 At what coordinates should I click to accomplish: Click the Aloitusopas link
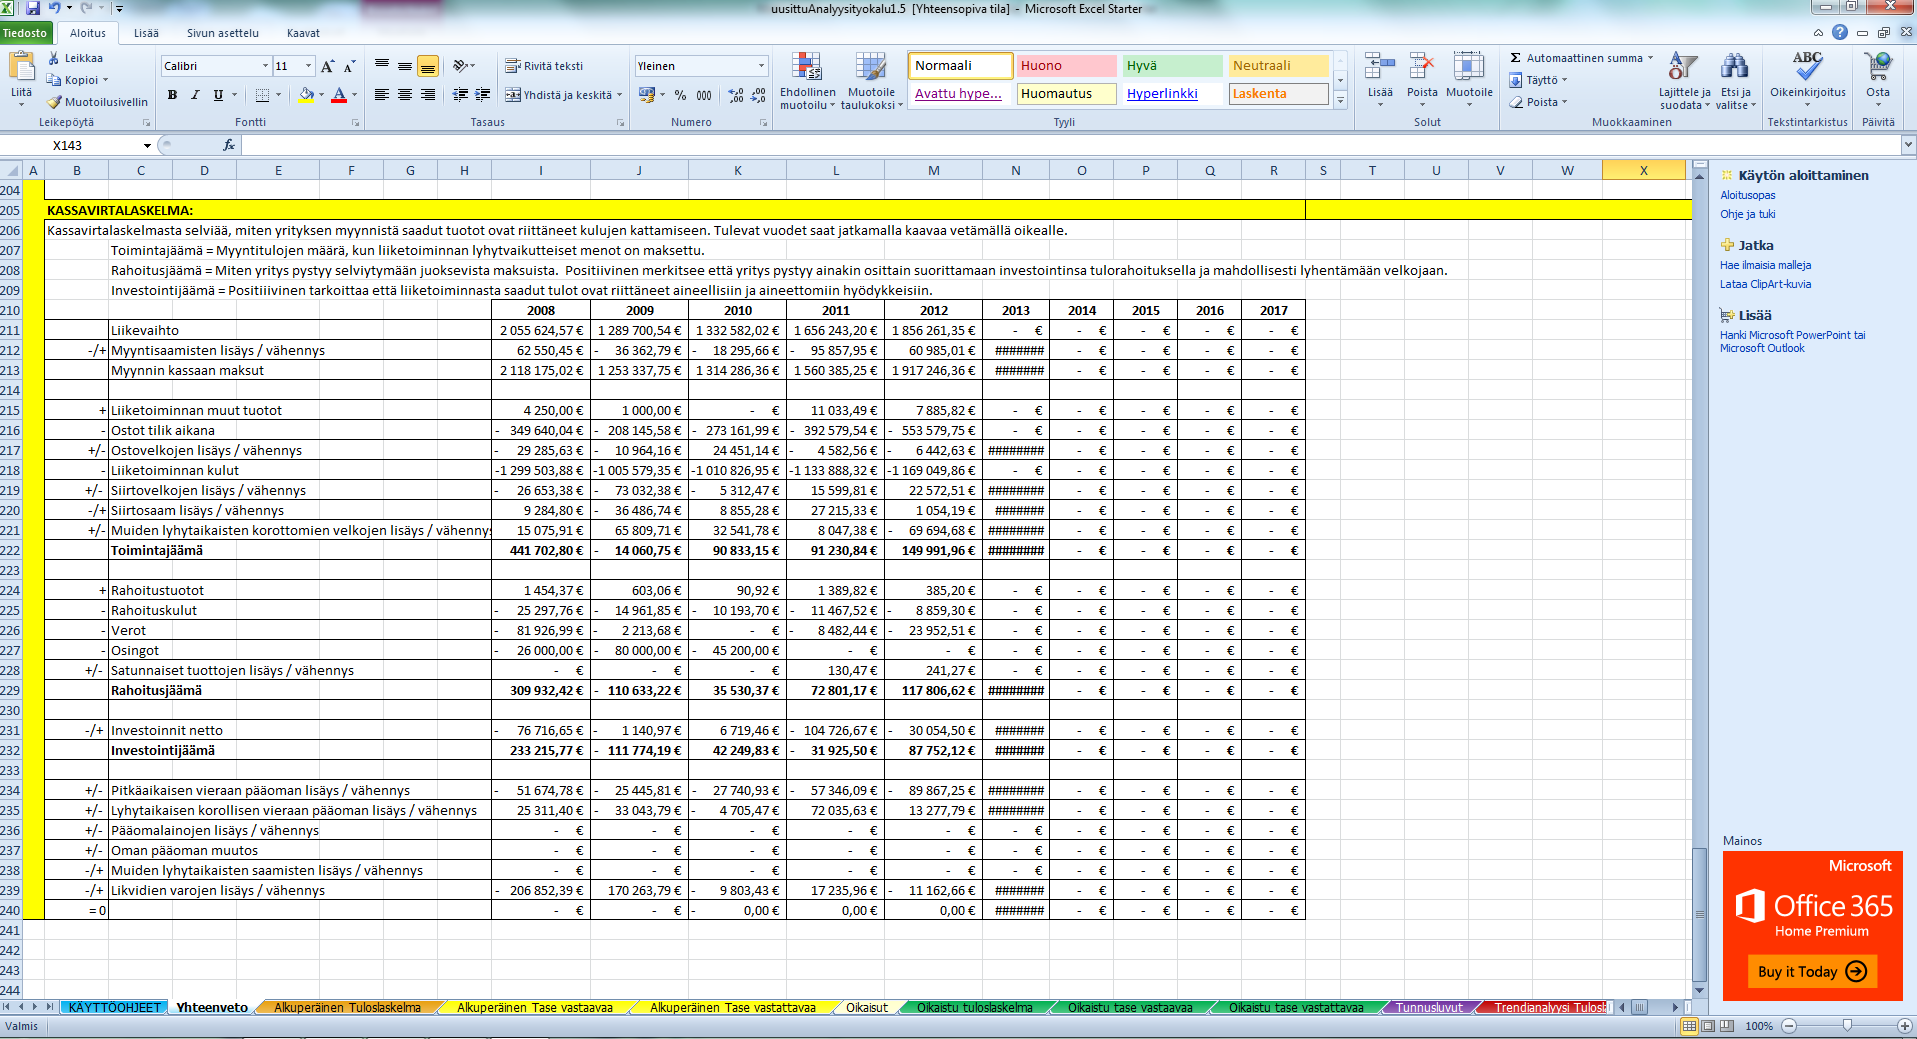(x=1747, y=195)
